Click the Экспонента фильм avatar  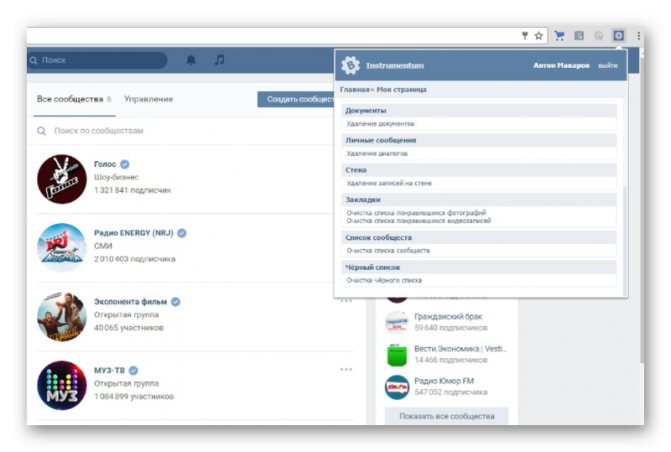pos(62,316)
